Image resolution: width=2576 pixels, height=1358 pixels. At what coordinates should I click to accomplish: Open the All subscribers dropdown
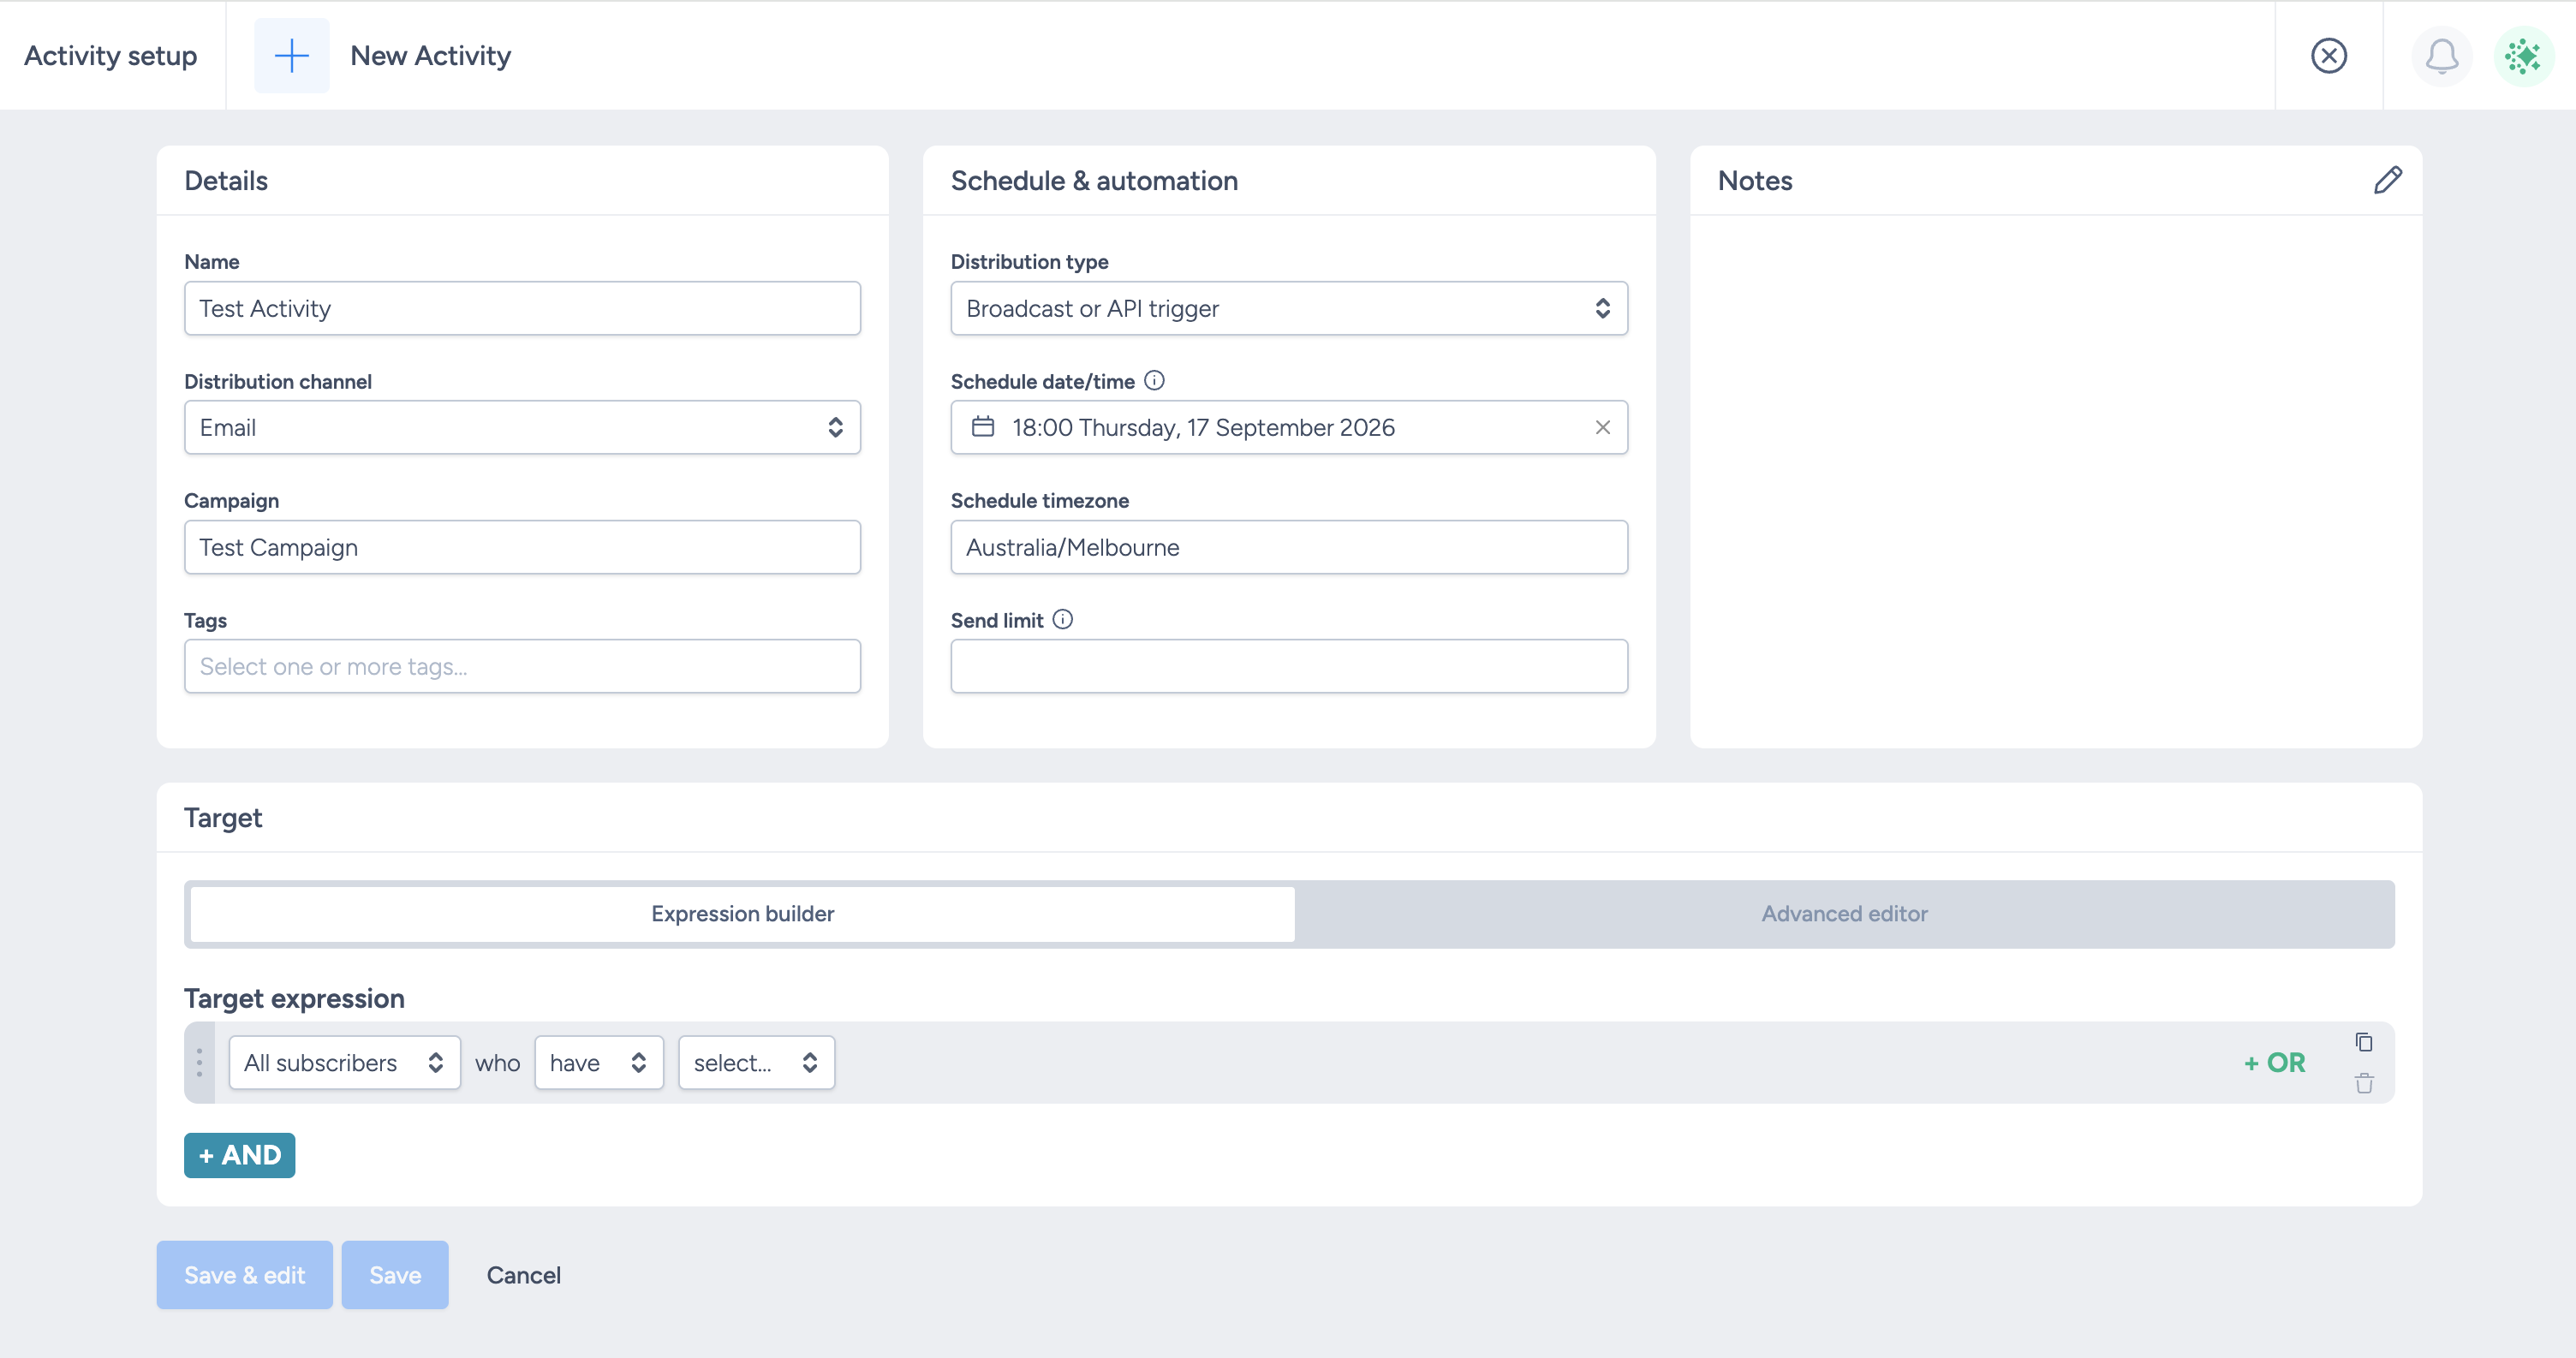pos(344,1062)
